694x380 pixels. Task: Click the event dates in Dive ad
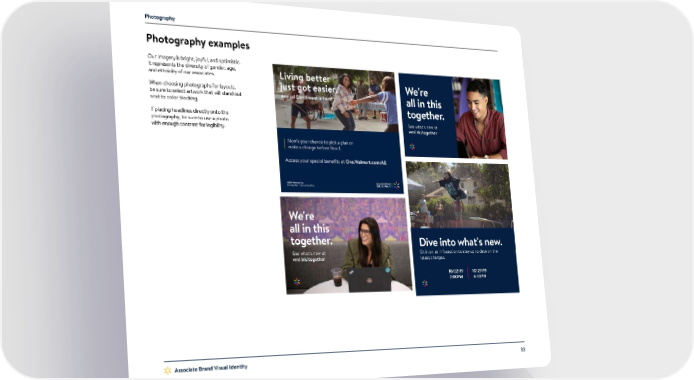(467, 273)
